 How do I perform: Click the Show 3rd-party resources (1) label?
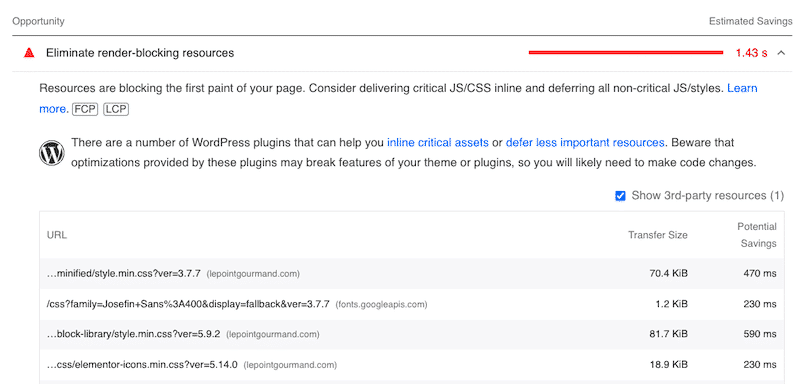pos(708,196)
